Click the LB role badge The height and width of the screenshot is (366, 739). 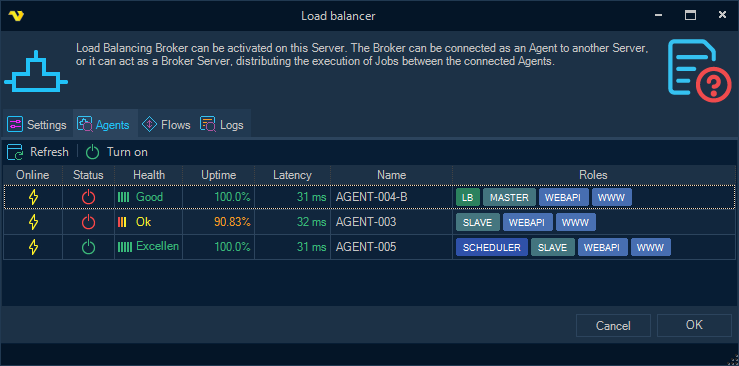coord(468,197)
